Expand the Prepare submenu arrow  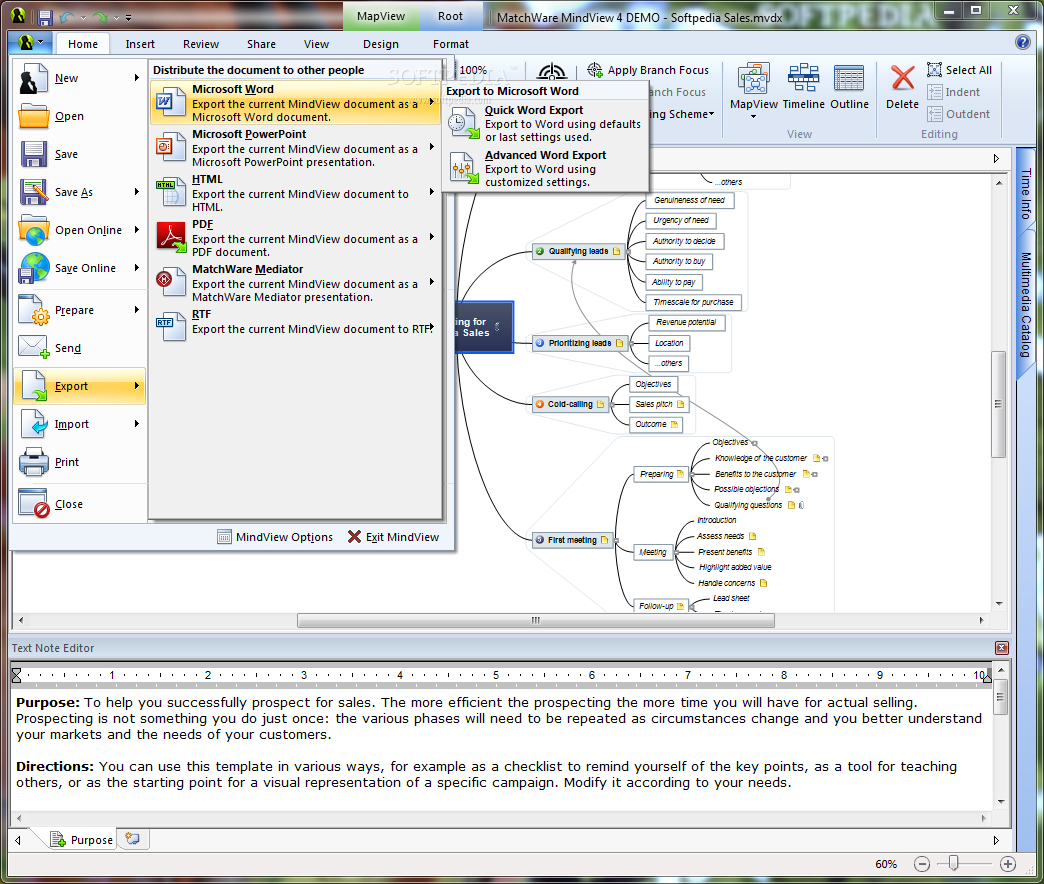(x=136, y=310)
